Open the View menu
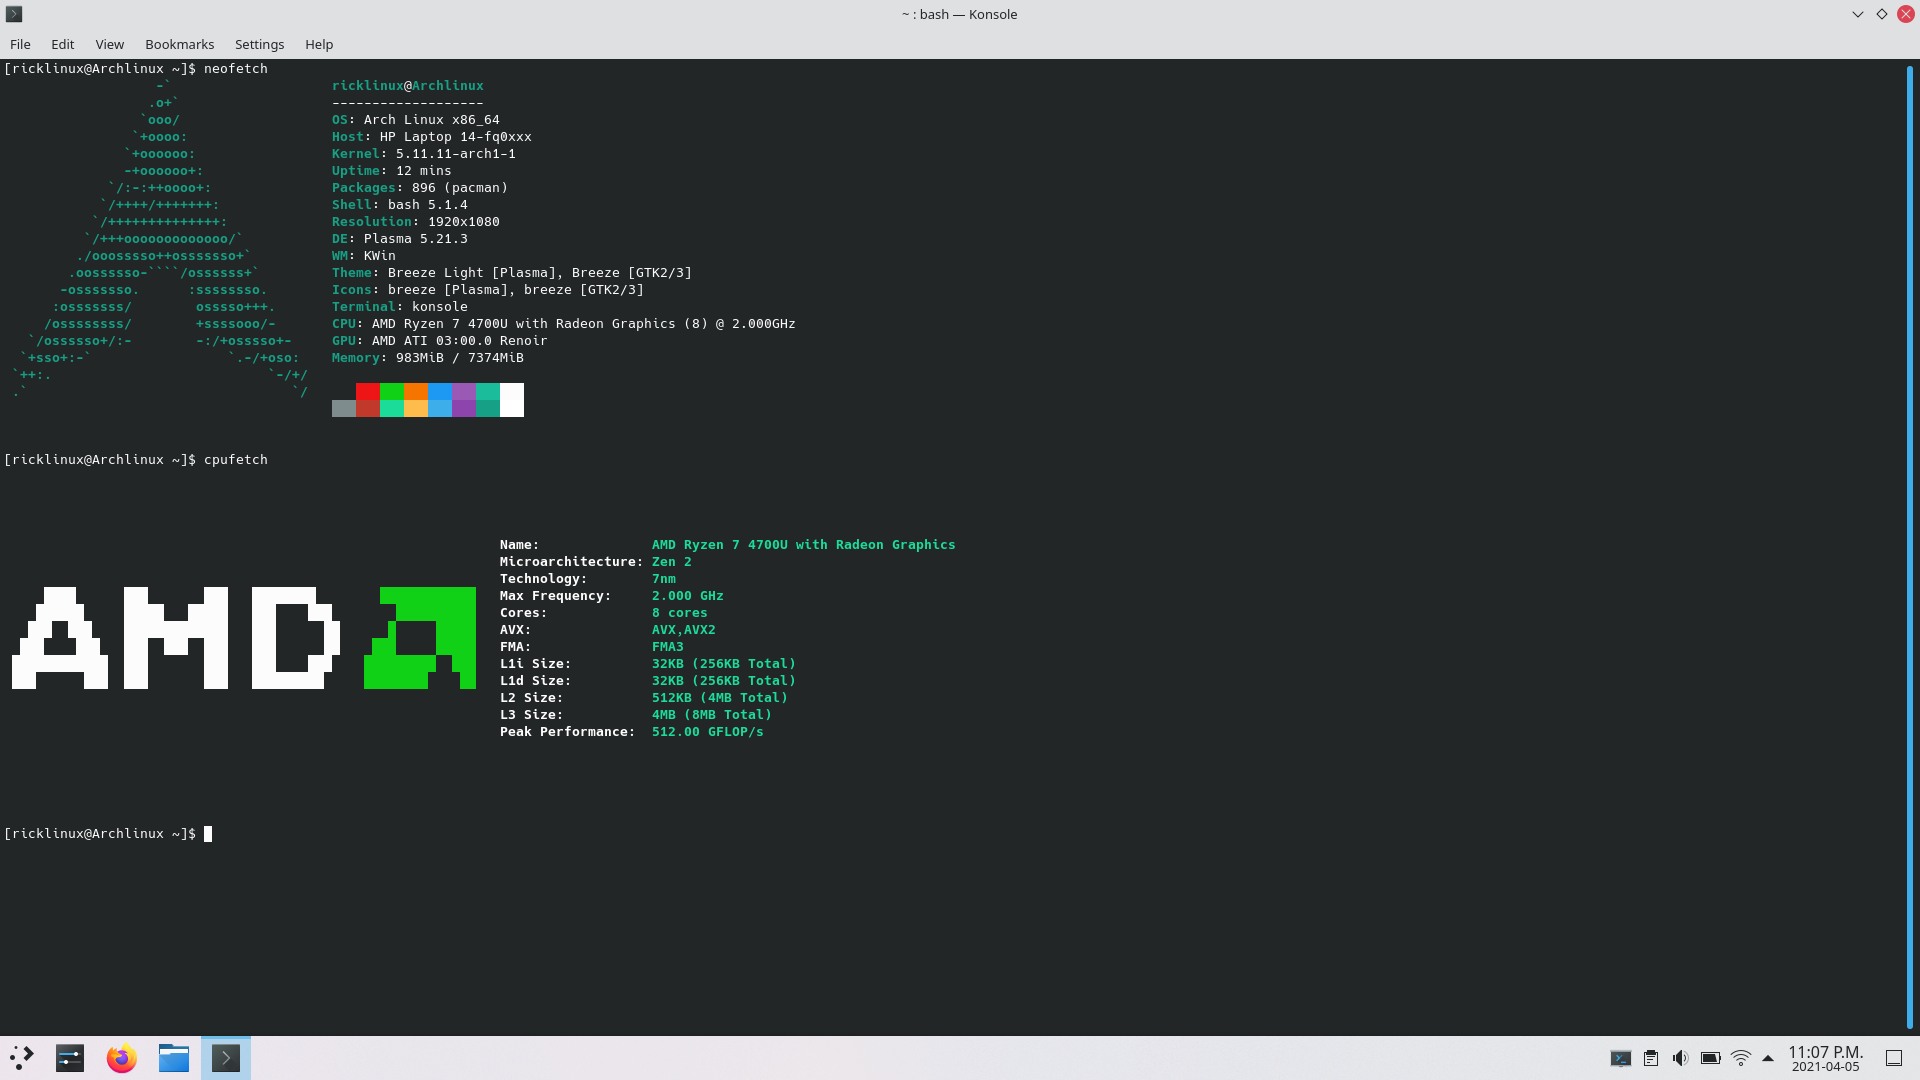Screen dimensions: 1920x1080 110,44
